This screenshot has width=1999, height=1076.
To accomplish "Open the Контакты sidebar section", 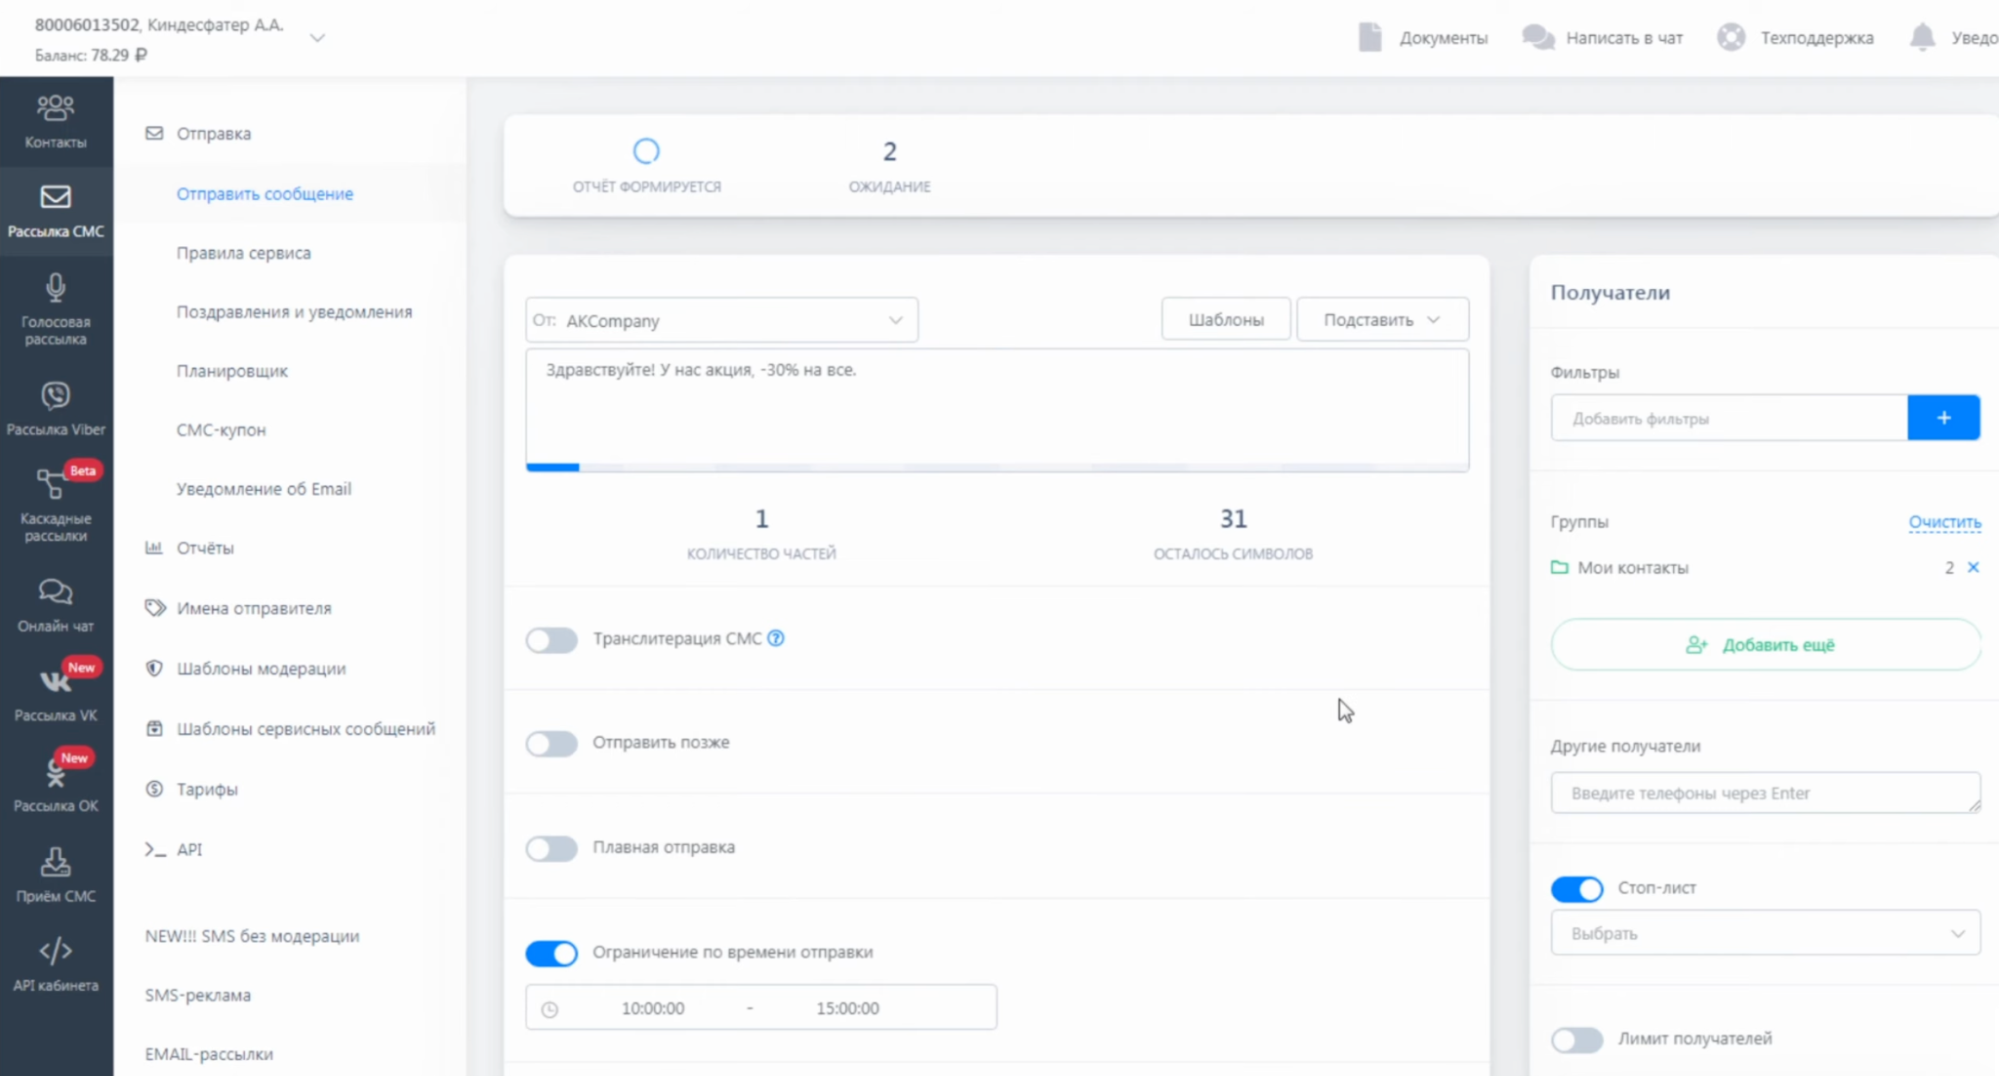I will 56,121.
